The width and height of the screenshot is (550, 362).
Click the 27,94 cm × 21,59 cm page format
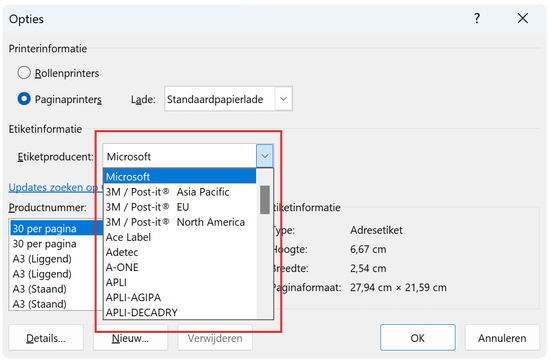(x=398, y=288)
